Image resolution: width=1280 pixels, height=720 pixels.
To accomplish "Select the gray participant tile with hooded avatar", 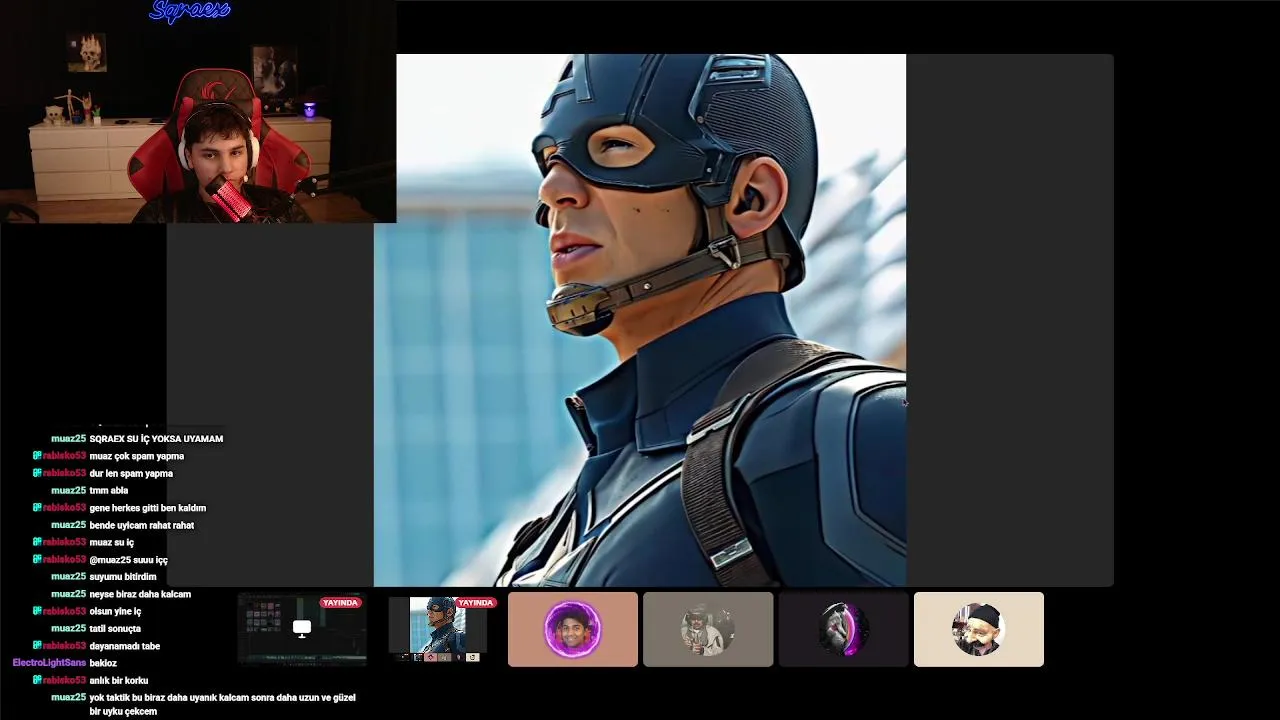I will 708,629.
